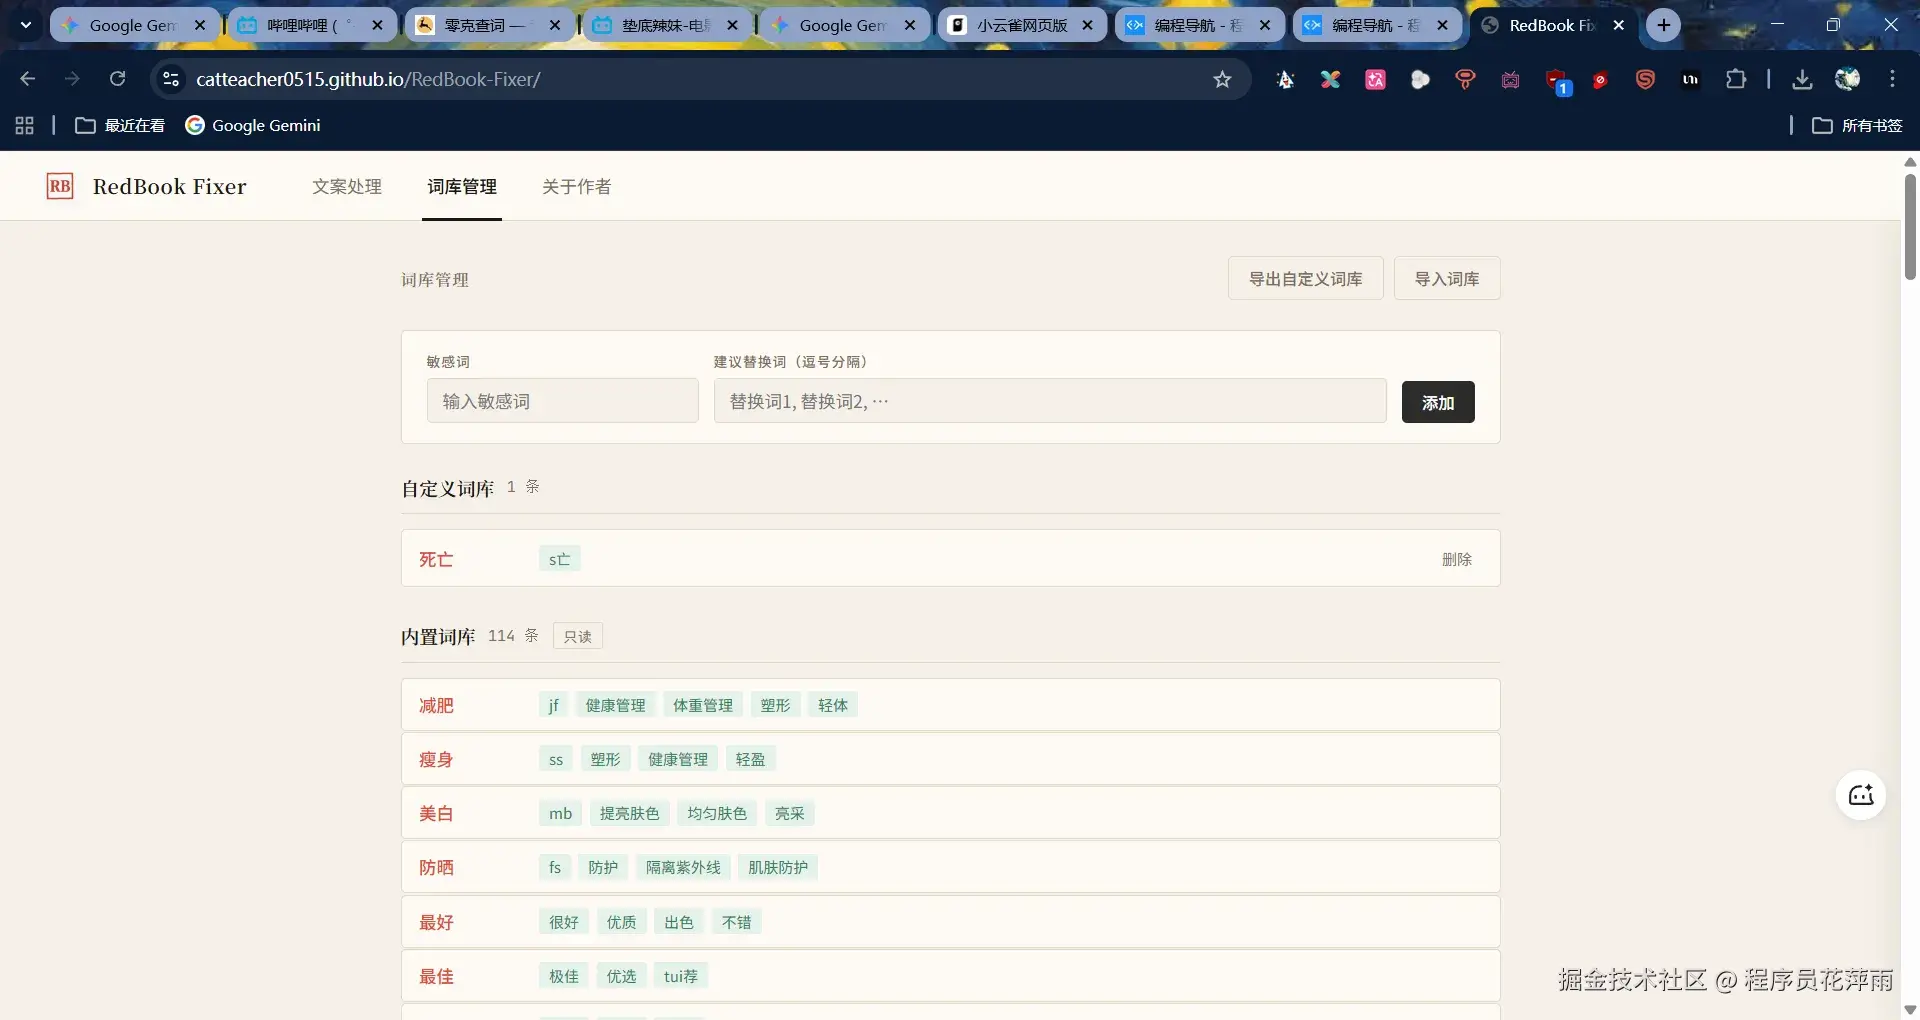The image size is (1920, 1020).
Task: Open the Chrome profile avatar
Action: click(x=1847, y=79)
